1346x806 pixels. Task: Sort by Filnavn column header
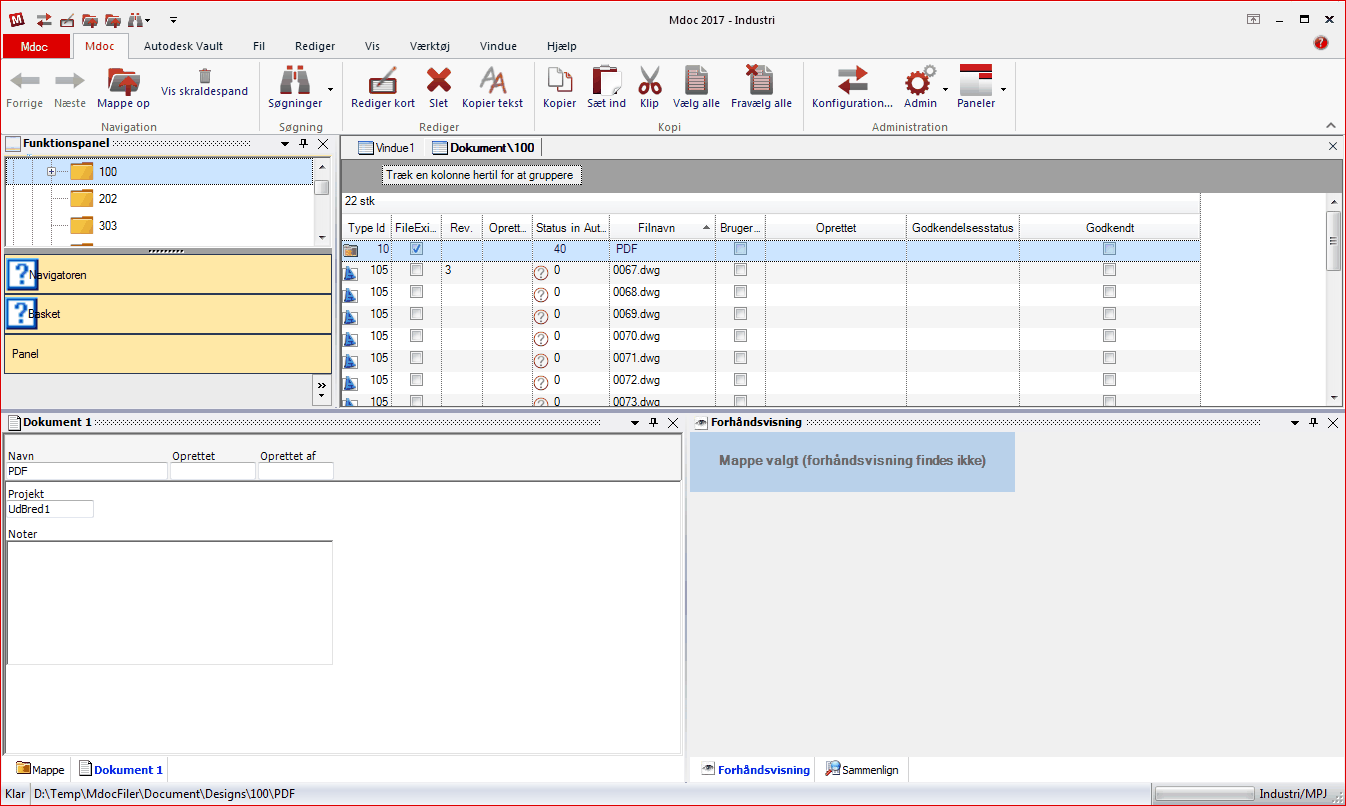[662, 228]
